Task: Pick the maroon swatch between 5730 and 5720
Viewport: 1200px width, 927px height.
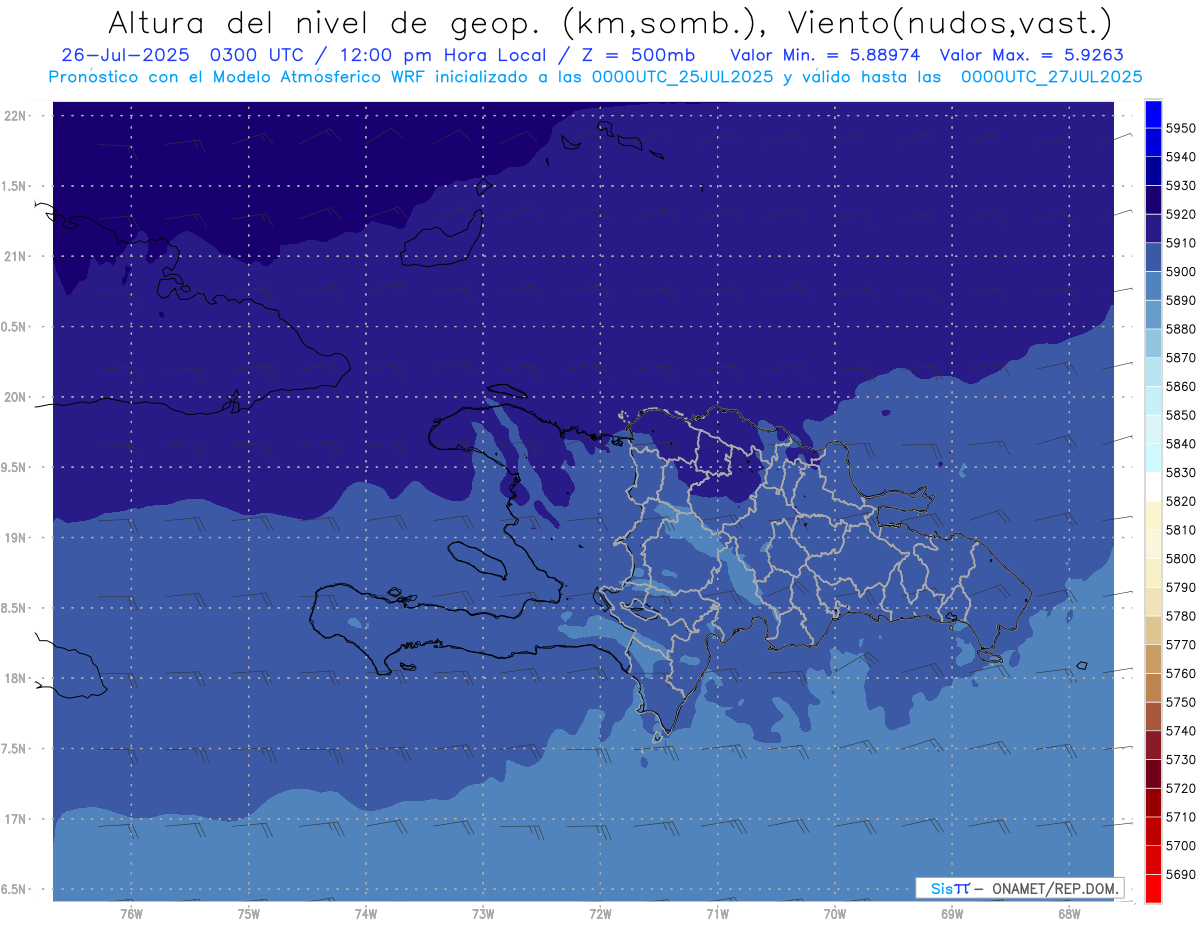Action: (x=1152, y=774)
